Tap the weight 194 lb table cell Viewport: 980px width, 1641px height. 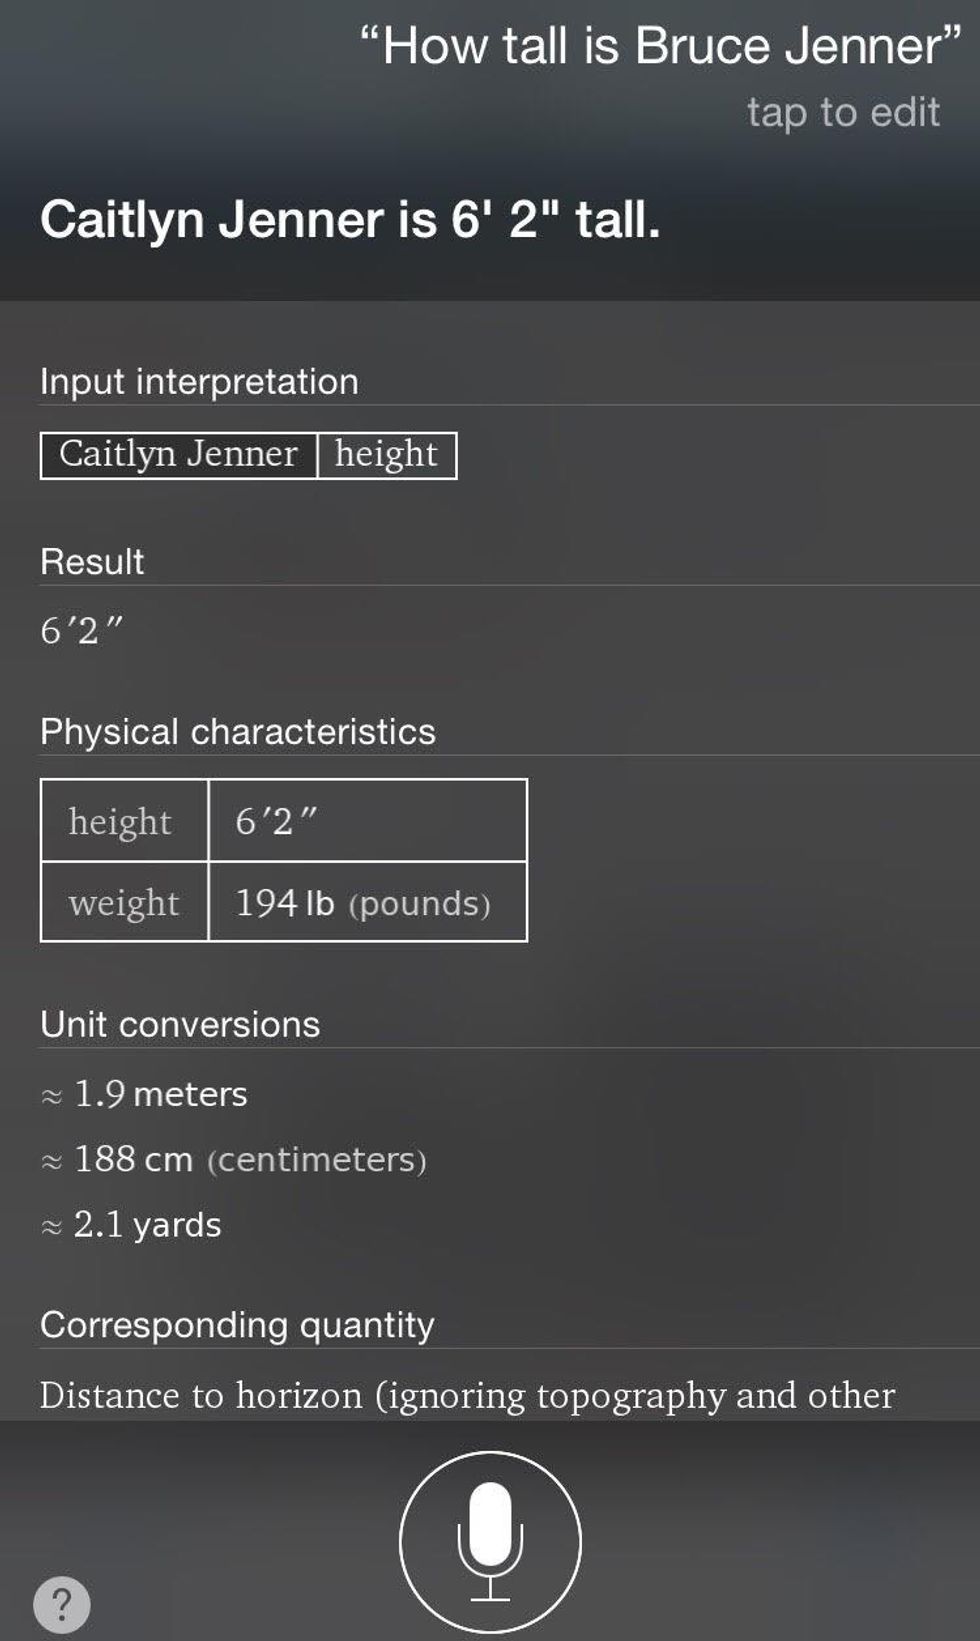[365, 903]
